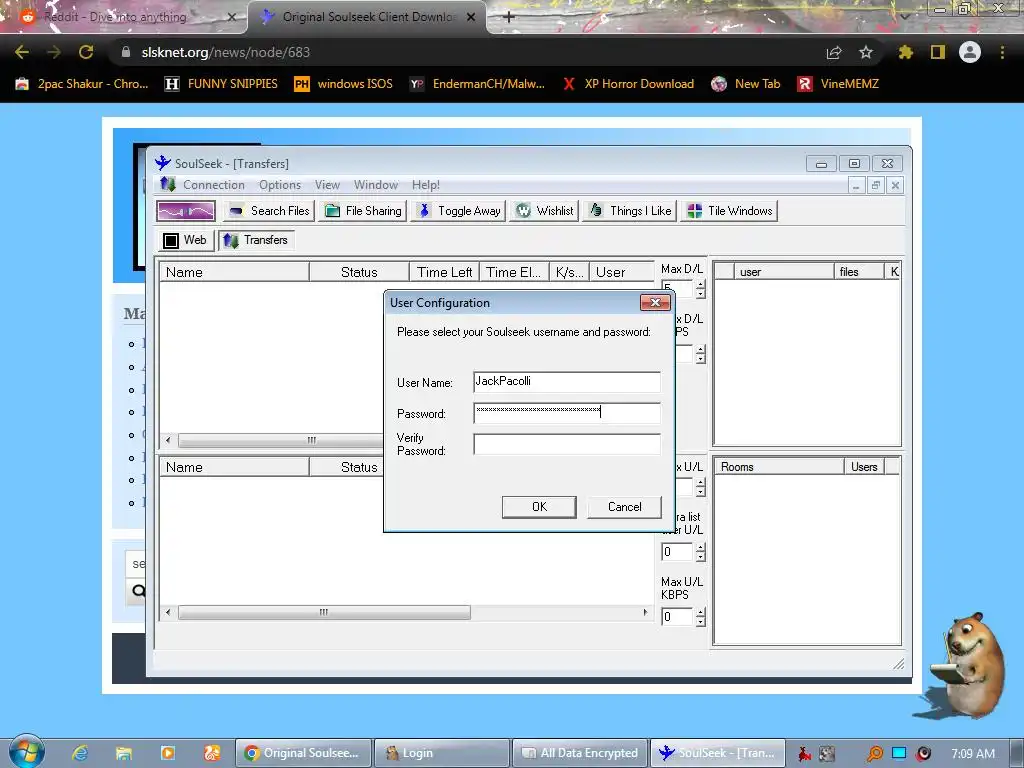This screenshot has width=1024, height=768.
Task: Switch to the Transfers tab
Action: [256, 240]
